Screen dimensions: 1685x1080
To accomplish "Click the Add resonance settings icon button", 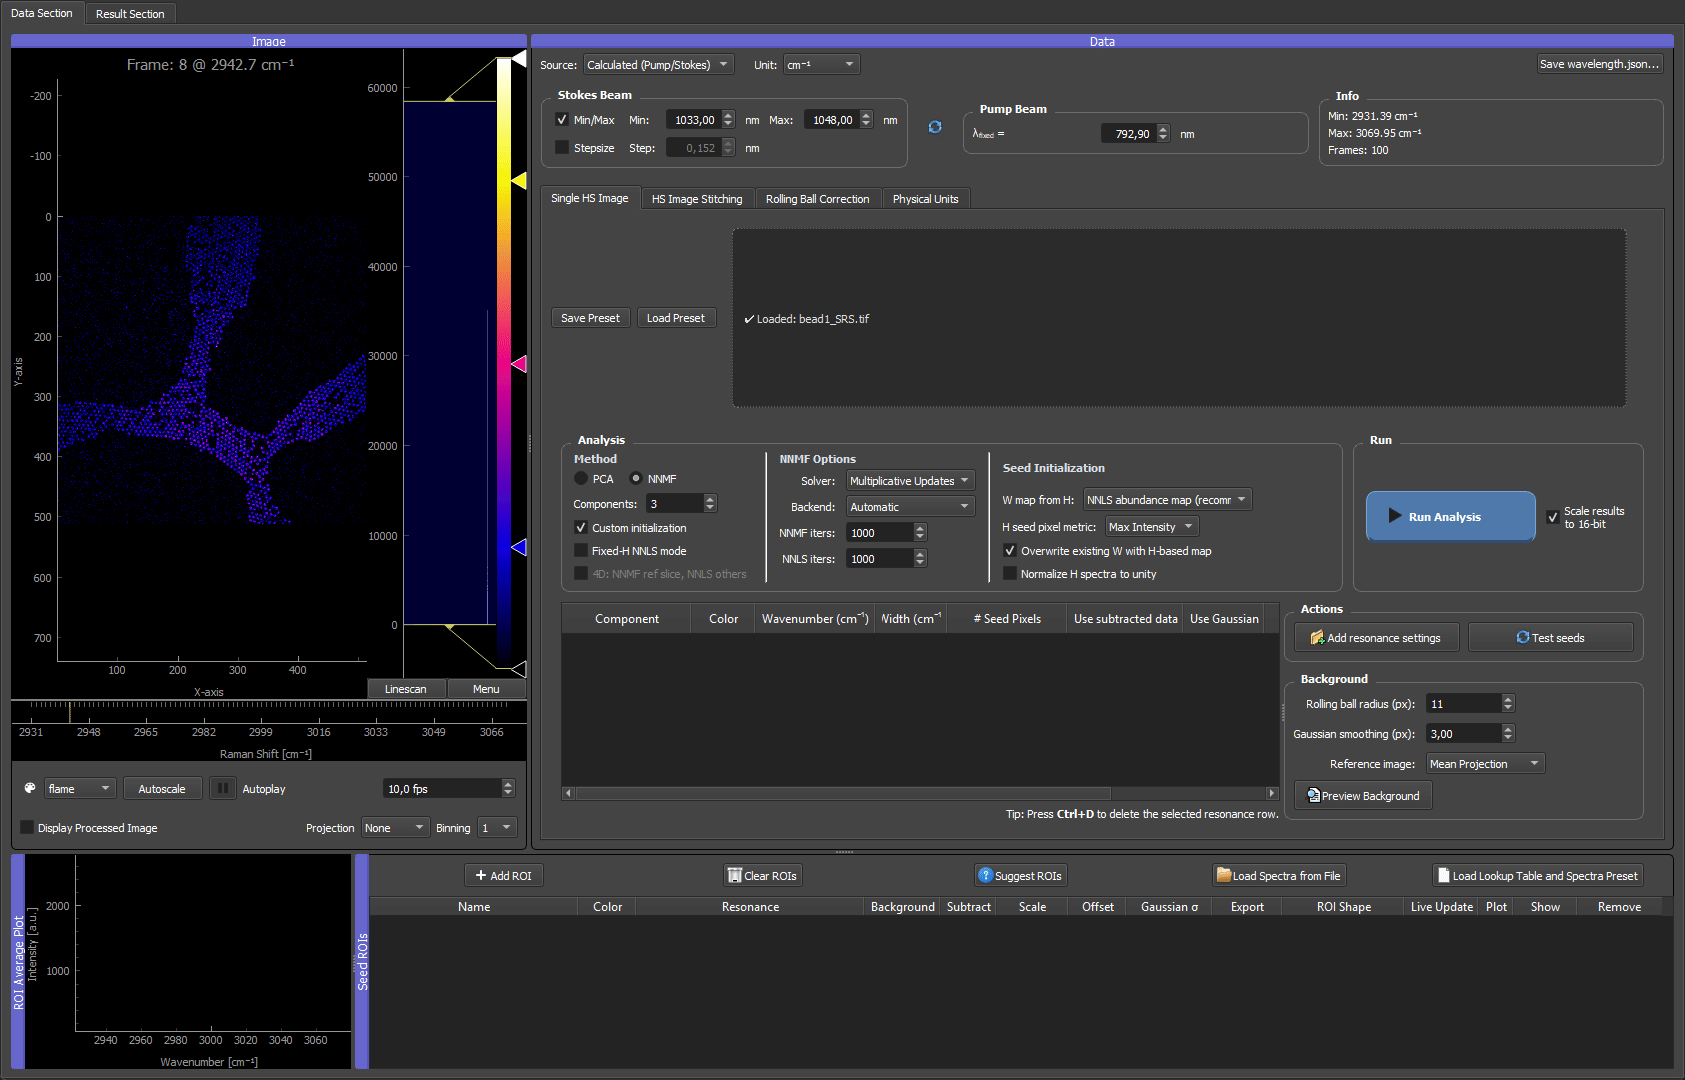I will [1376, 638].
